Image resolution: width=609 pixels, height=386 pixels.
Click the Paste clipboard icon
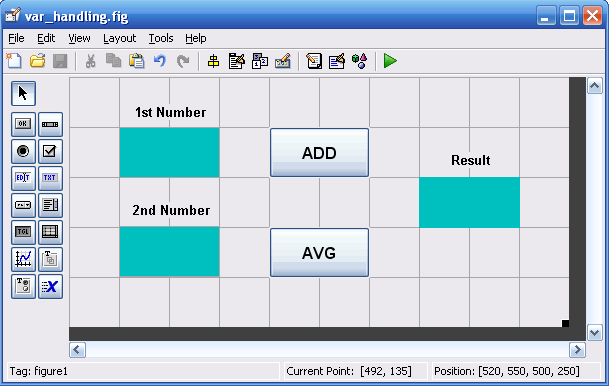[x=137, y=61]
